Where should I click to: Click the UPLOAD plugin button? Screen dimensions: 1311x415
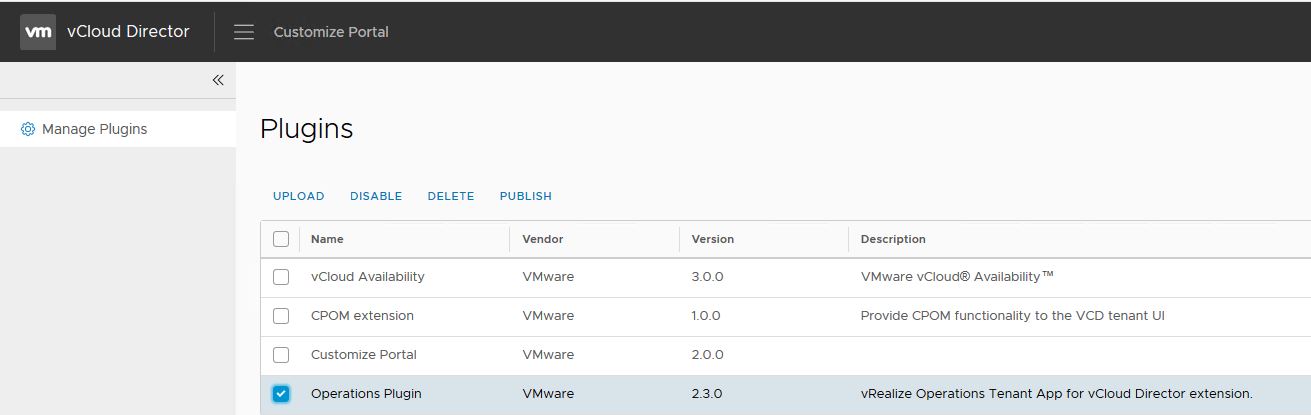click(x=298, y=196)
